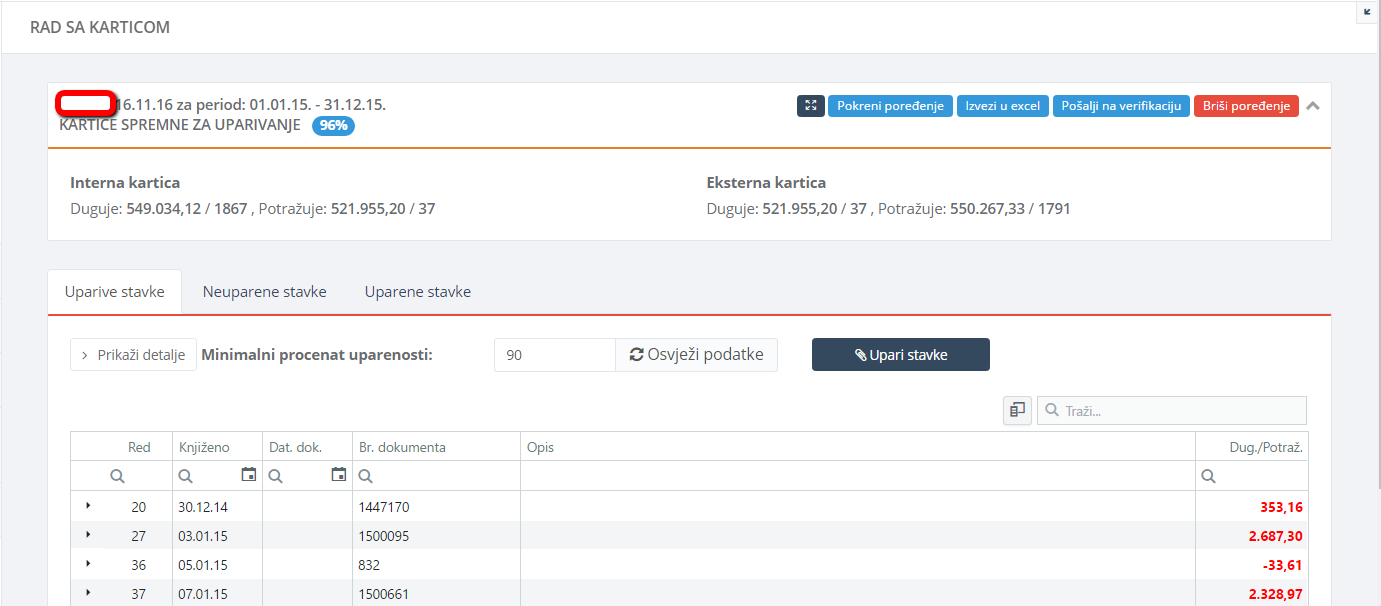The height and width of the screenshot is (606, 1381).
Task: Expand row 36 details
Action: click(x=88, y=565)
